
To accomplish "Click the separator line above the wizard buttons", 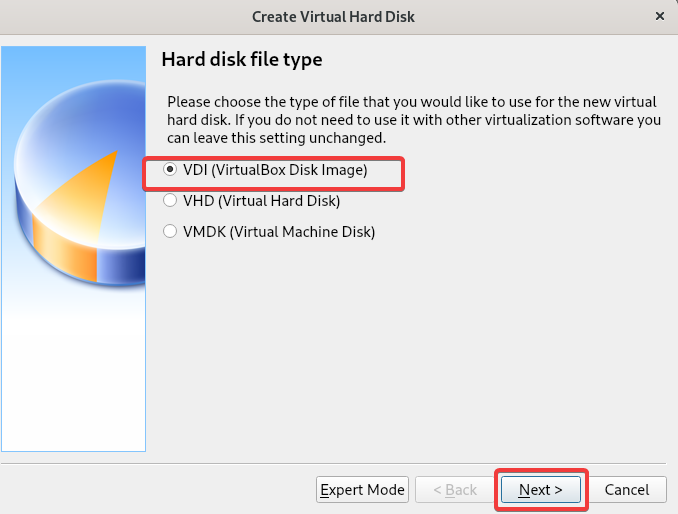I will click(x=333, y=463).
